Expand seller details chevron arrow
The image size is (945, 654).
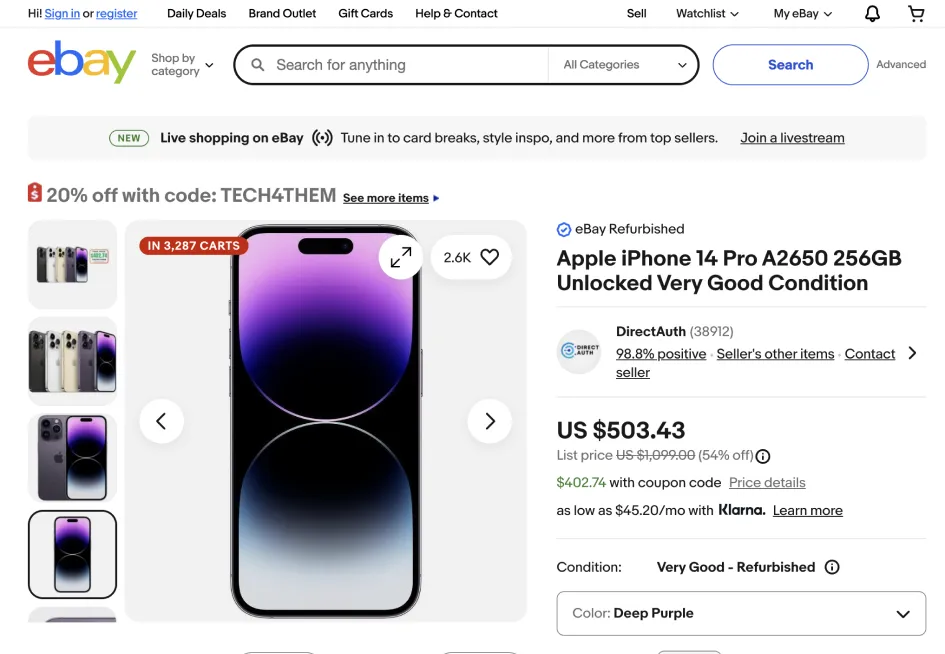tap(912, 353)
